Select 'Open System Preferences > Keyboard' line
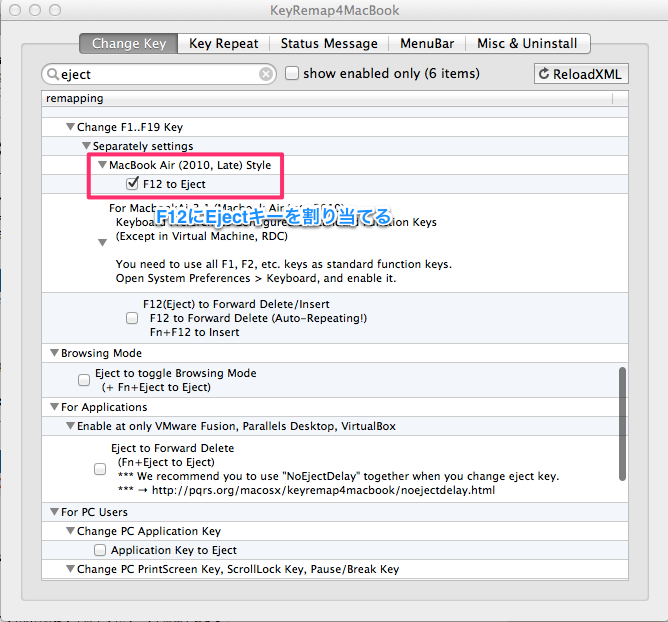The width and height of the screenshot is (668, 622). pos(256,278)
